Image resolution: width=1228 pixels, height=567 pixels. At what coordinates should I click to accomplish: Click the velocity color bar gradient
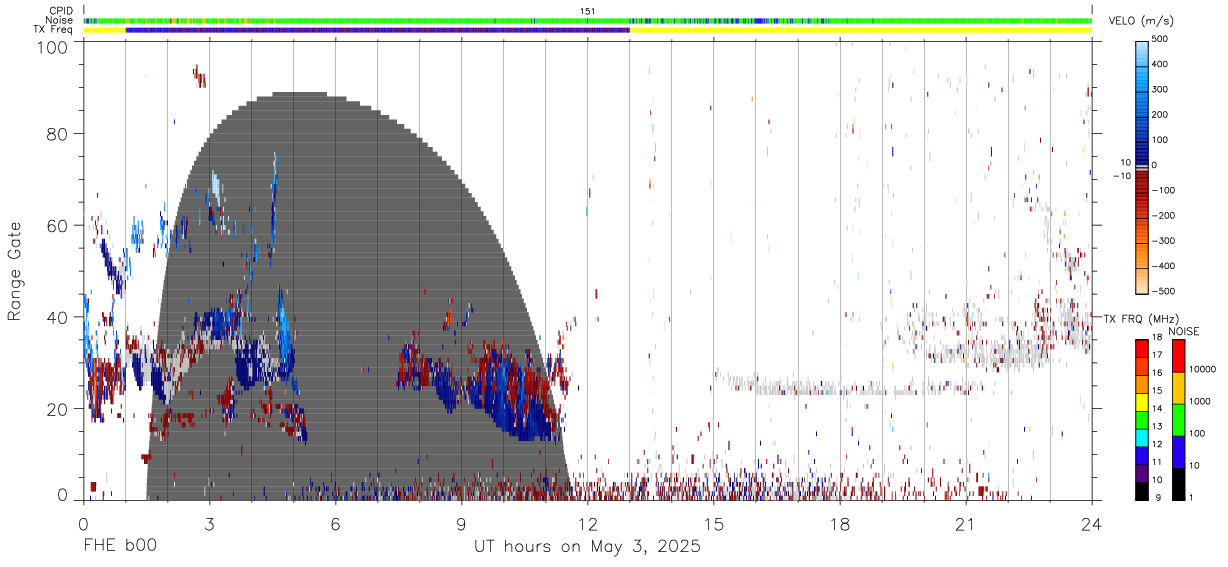point(1144,165)
